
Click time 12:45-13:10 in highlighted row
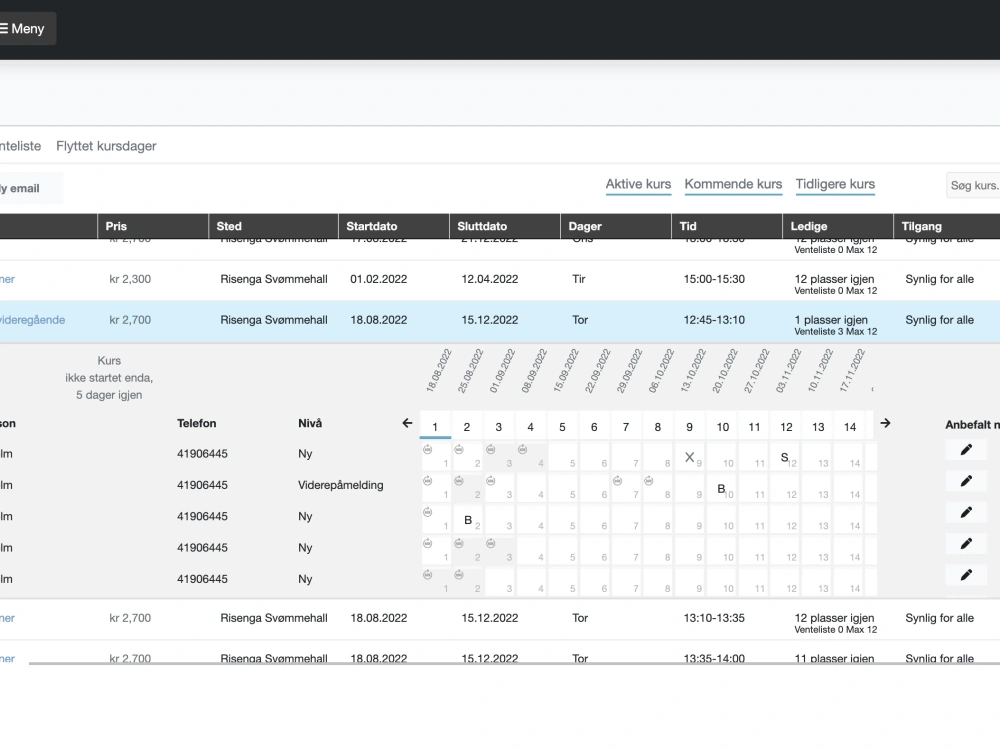tap(714, 320)
